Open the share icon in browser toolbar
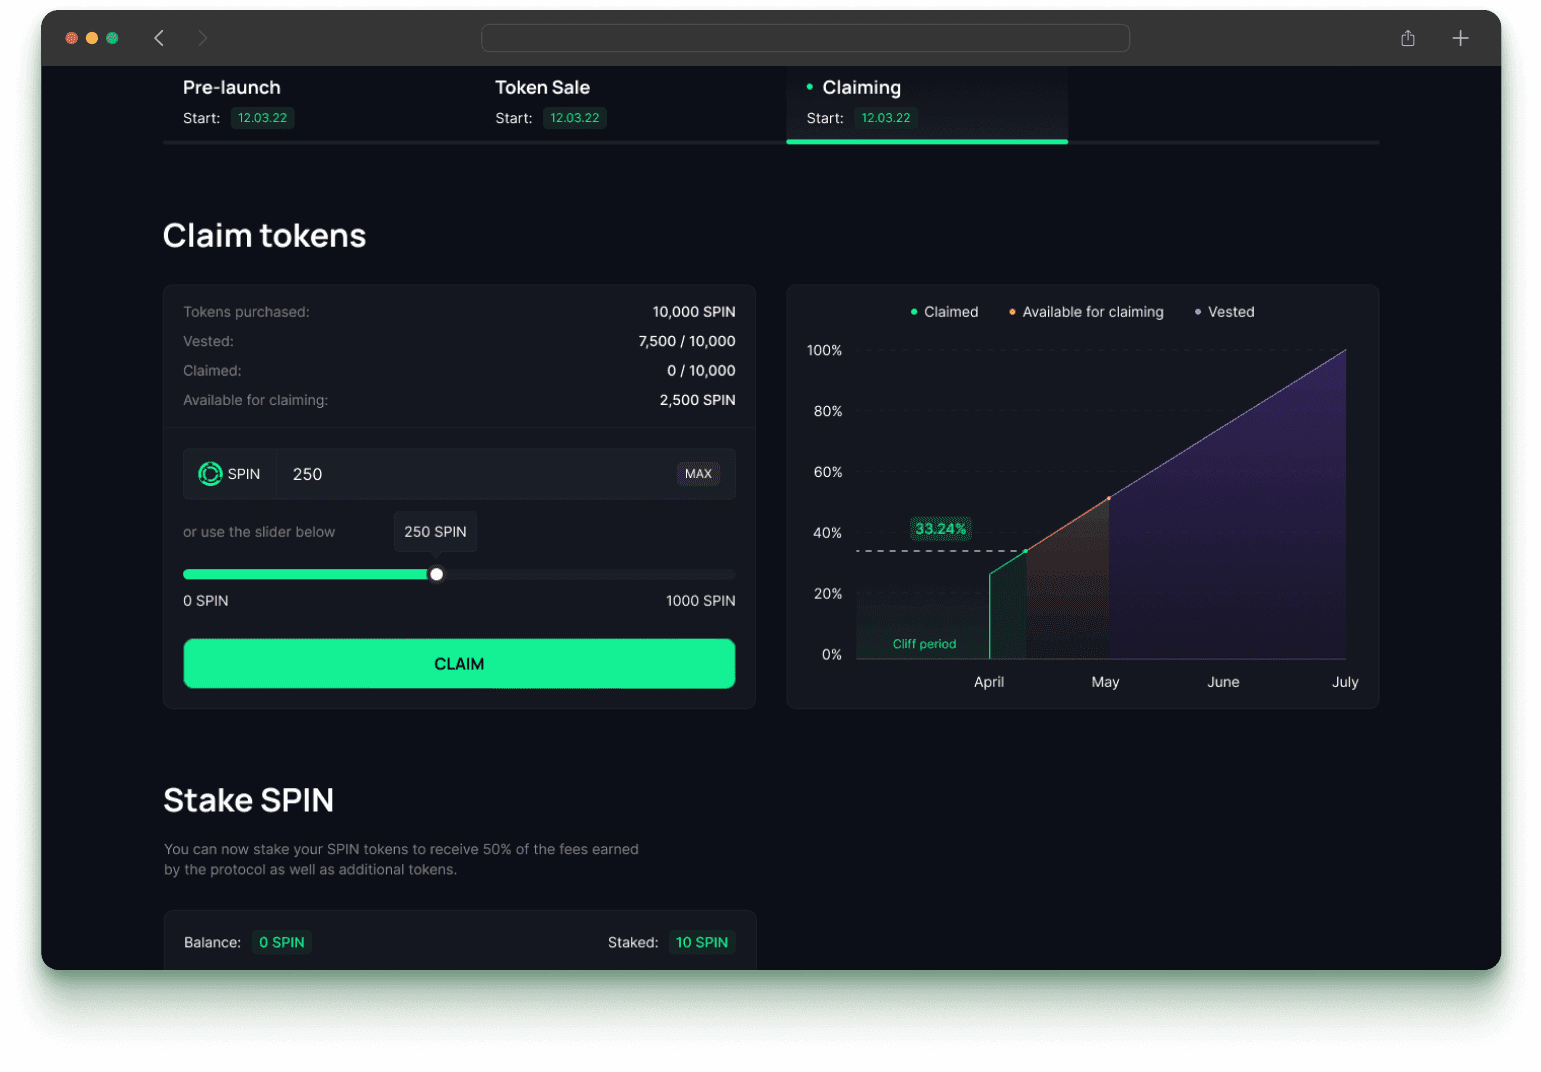The width and height of the screenshot is (1541, 1072). click(x=1408, y=38)
